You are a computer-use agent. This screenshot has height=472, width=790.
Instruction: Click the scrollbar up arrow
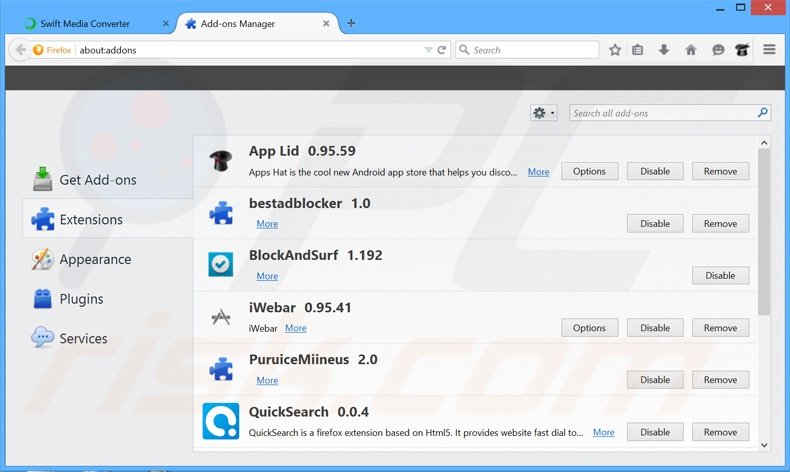pyautogui.click(x=764, y=143)
